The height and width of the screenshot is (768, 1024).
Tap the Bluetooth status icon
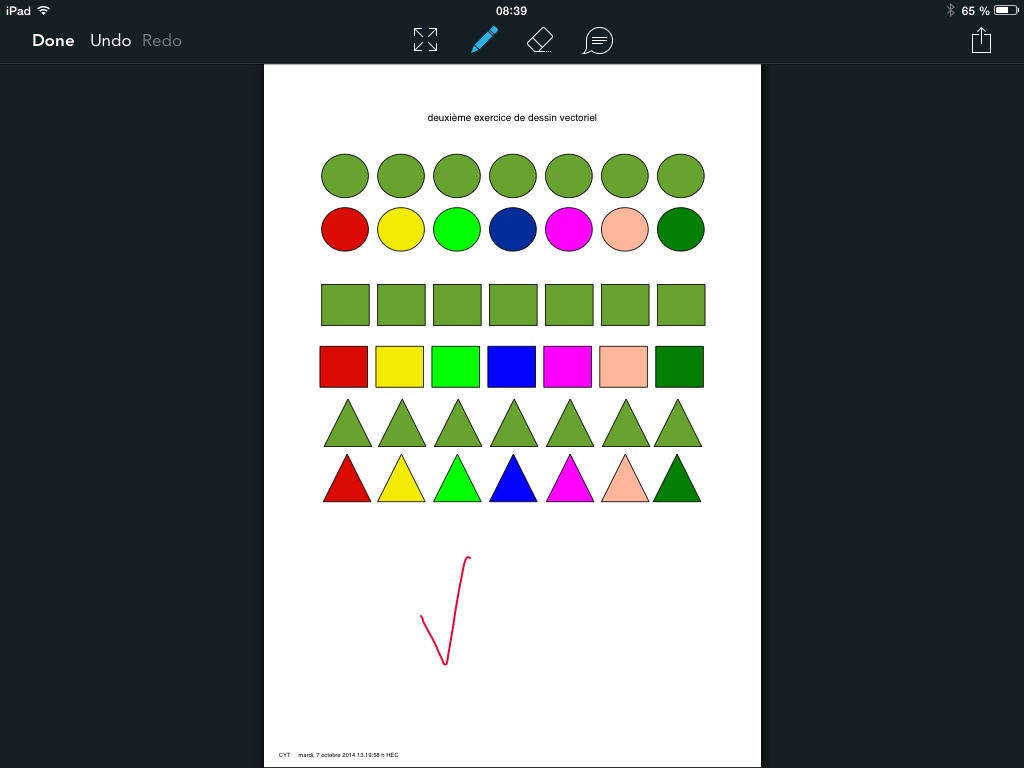click(950, 10)
